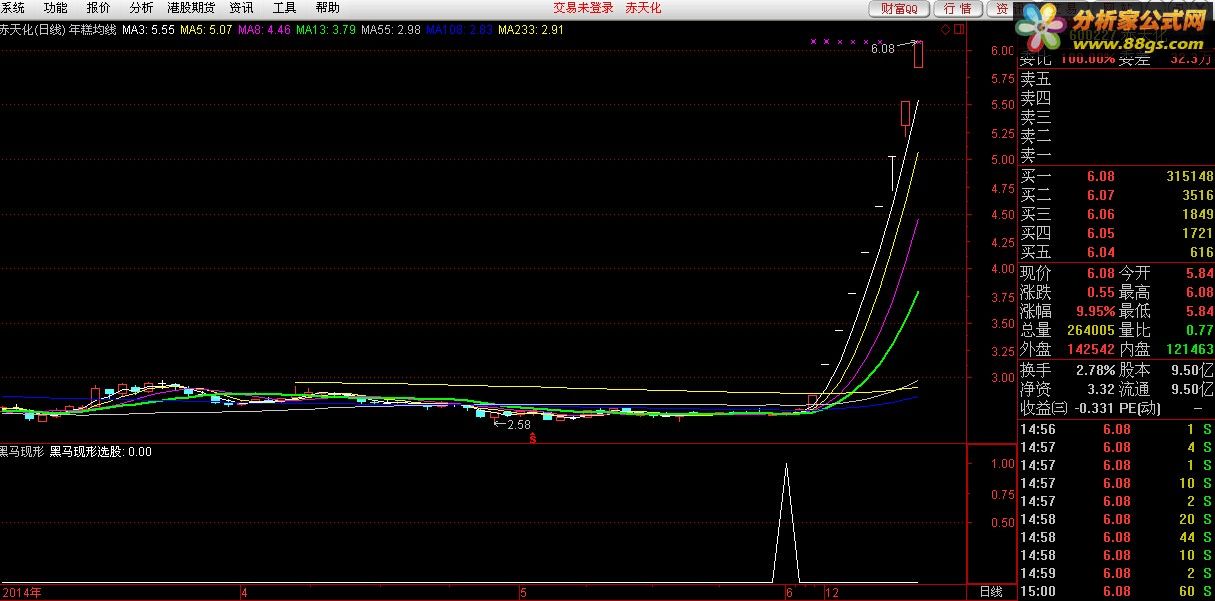This screenshot has height=601, width=1215.
Task: Click the 内盘 value 121463
Action: (x=1189, y=349)
